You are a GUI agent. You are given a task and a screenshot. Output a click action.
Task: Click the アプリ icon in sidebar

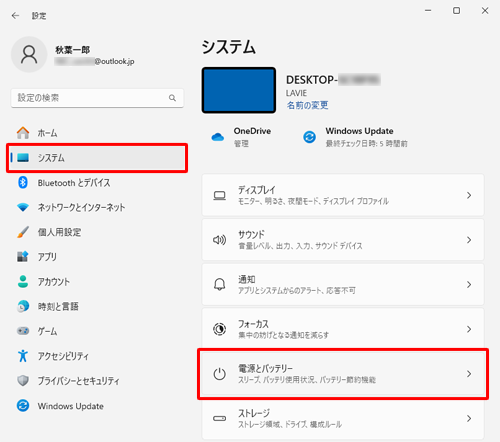(23, 256)
